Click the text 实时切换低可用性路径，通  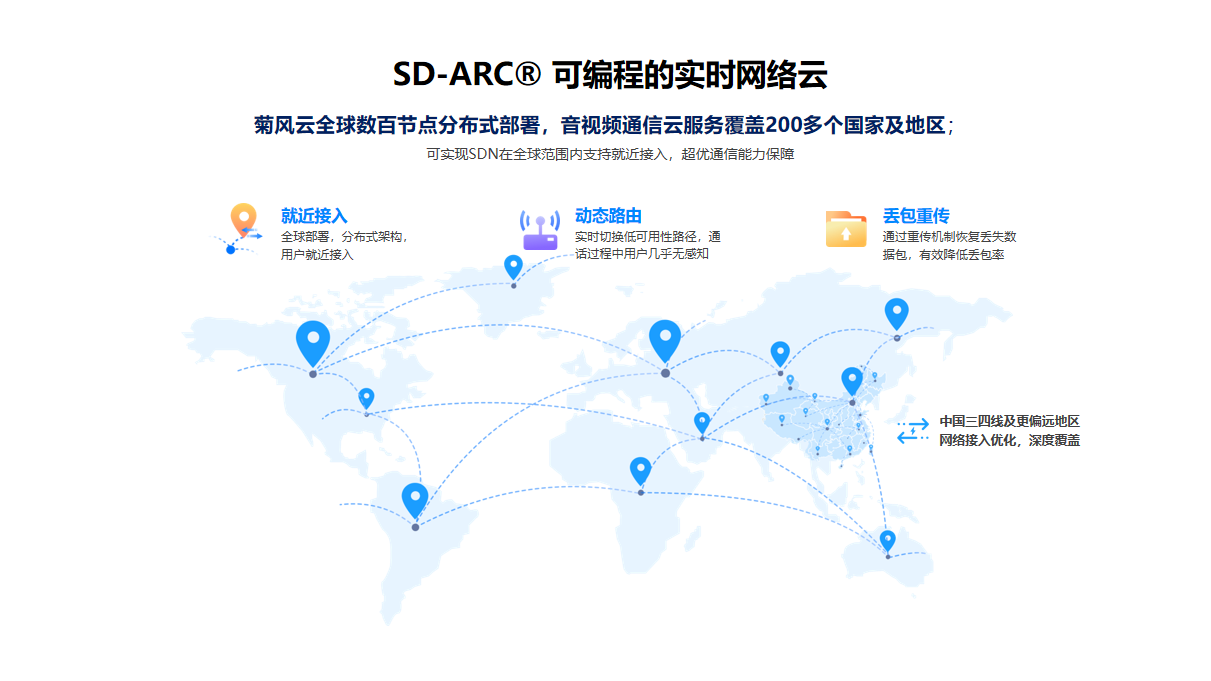[648, 237]
